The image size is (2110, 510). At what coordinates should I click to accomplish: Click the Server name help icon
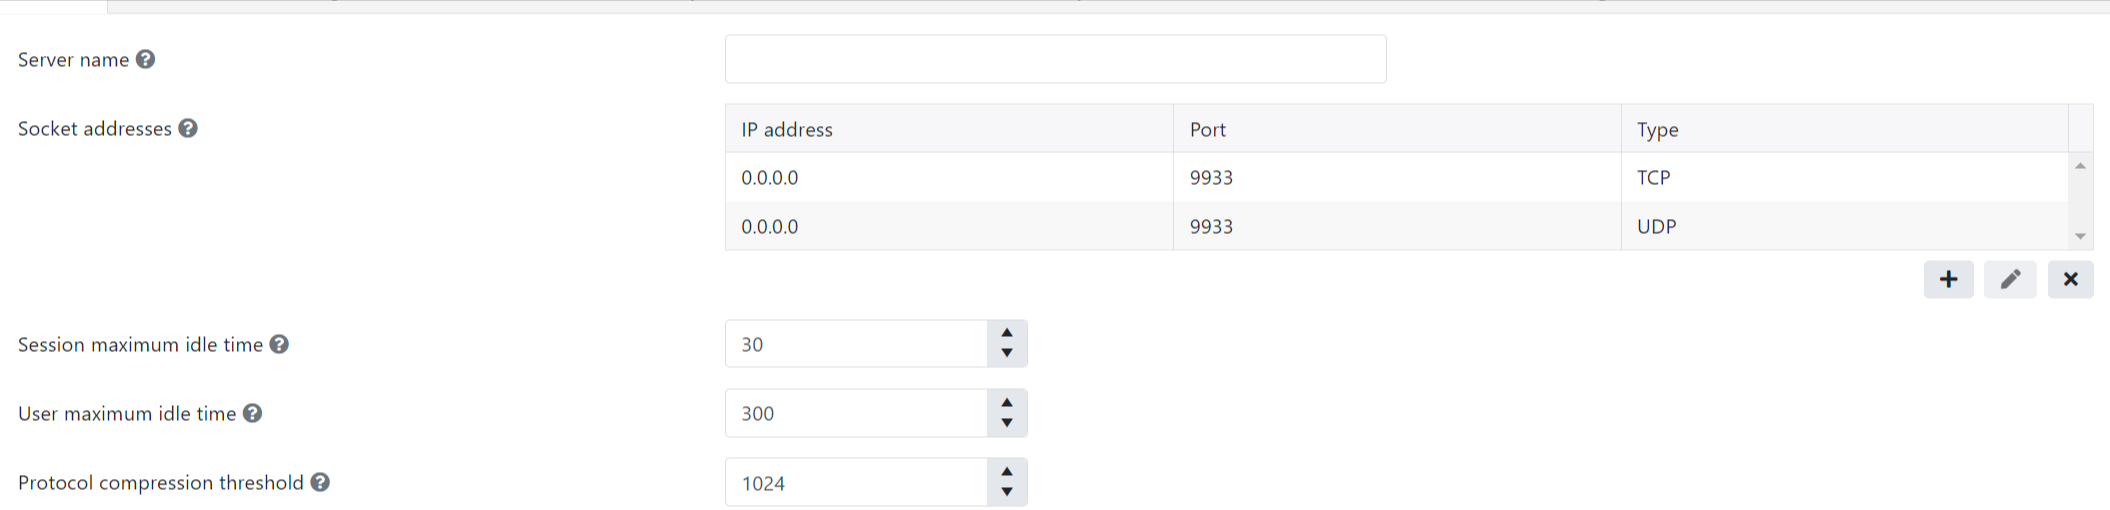[x=146, y=60]
